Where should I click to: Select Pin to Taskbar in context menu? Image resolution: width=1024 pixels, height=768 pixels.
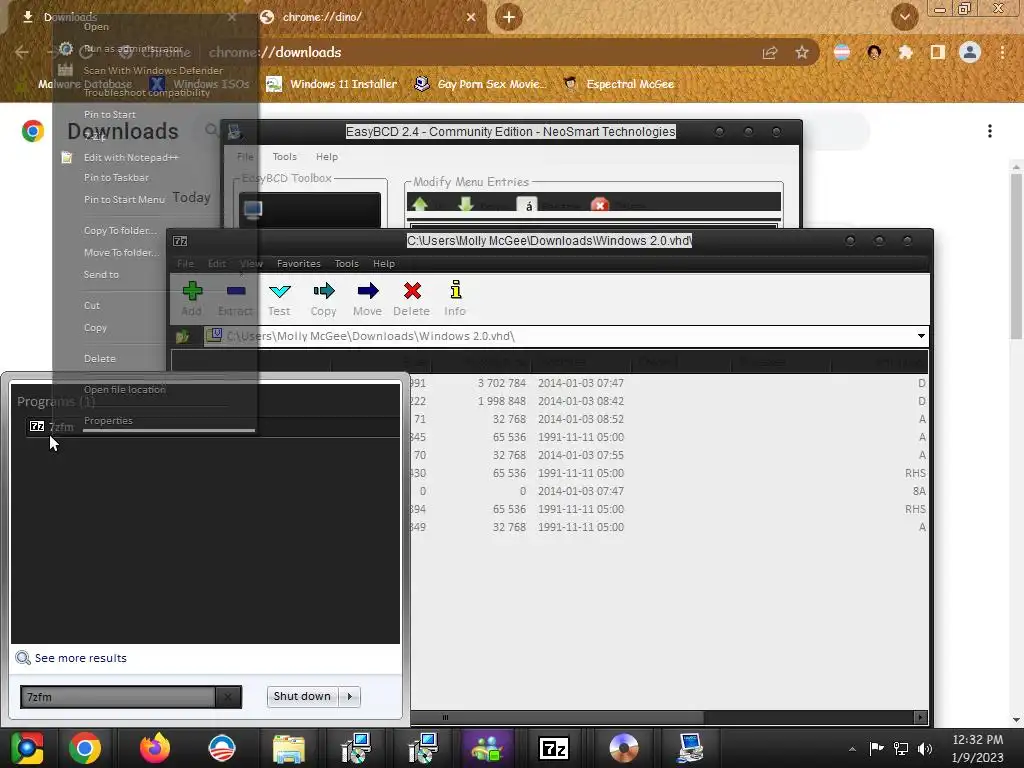click(116, 178)
